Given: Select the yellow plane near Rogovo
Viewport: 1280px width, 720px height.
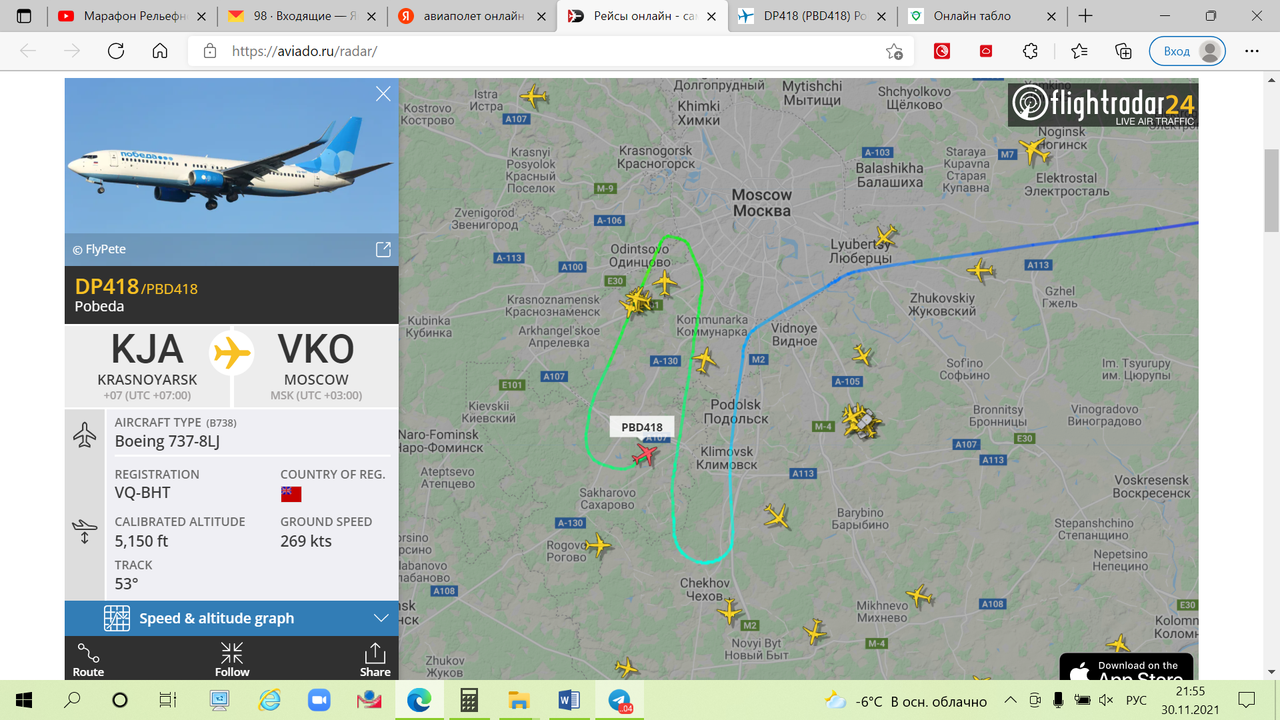Looking at the screenshot, I should [598, 546].
